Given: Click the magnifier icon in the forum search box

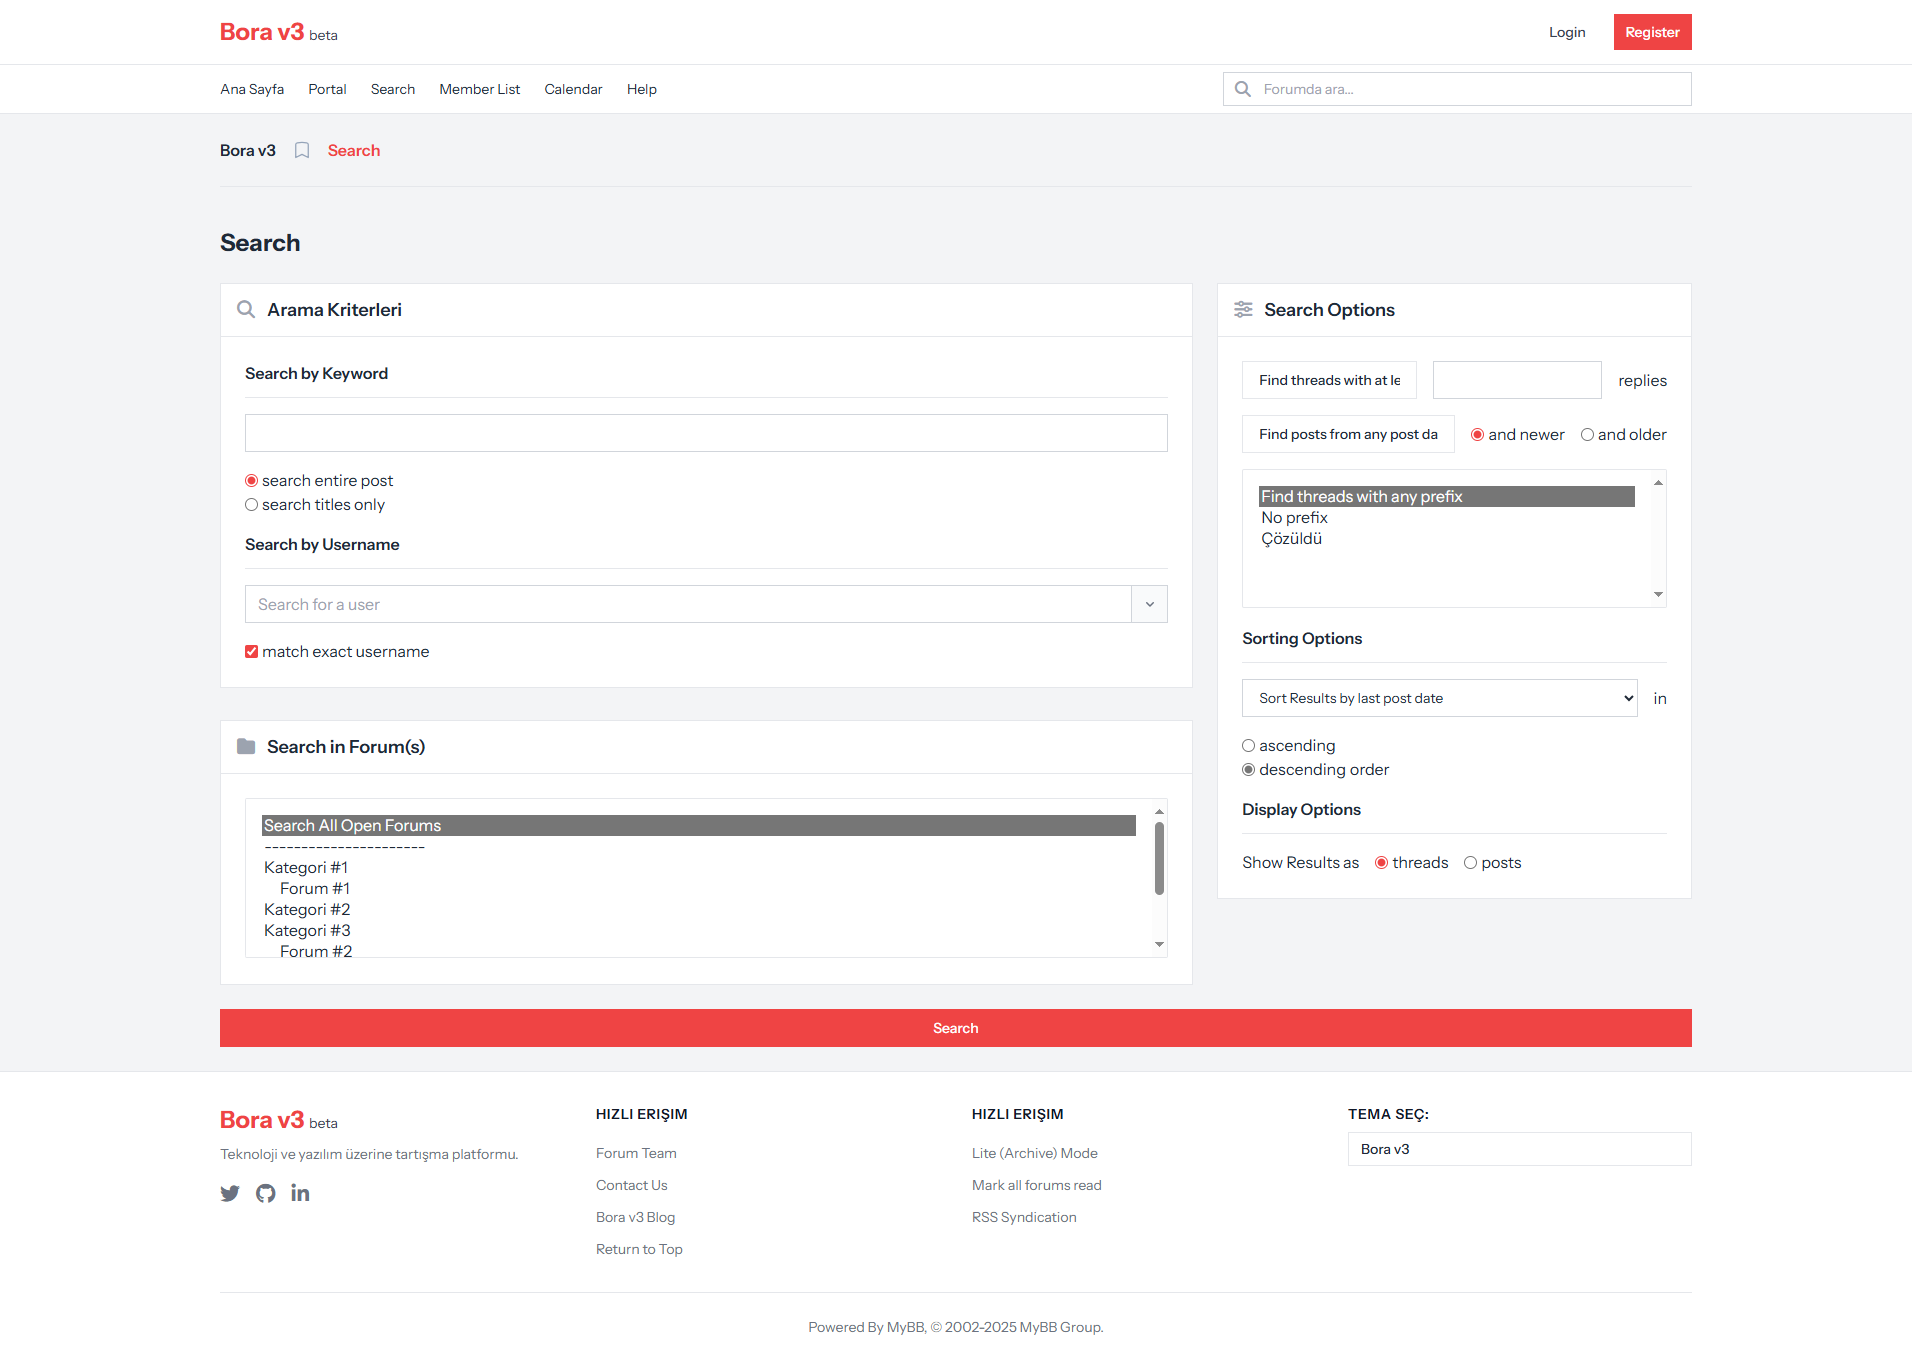Looking at the screenshot, I should coord(1243,89).
